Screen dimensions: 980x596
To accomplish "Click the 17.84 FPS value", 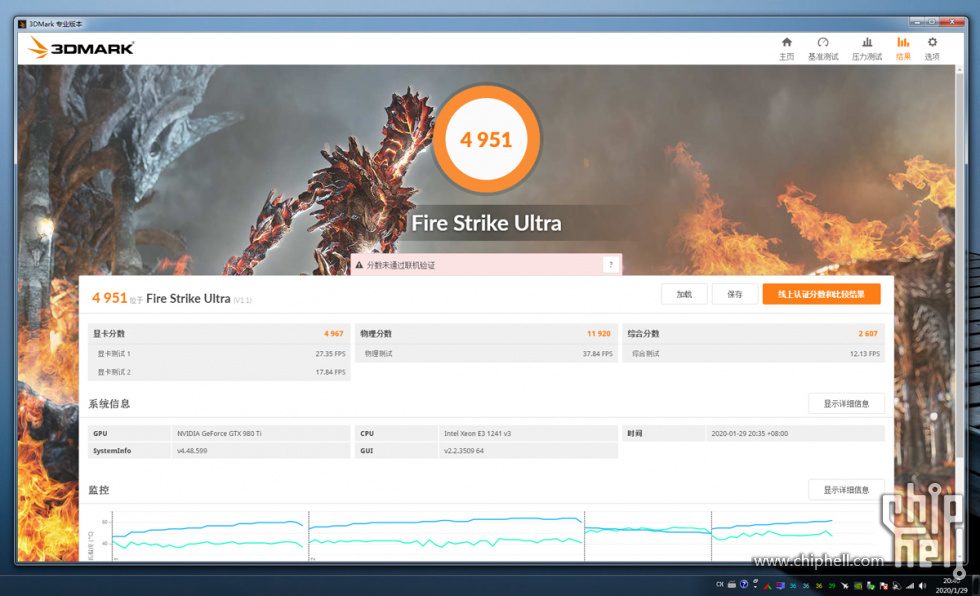I will [x=330, y=372].
